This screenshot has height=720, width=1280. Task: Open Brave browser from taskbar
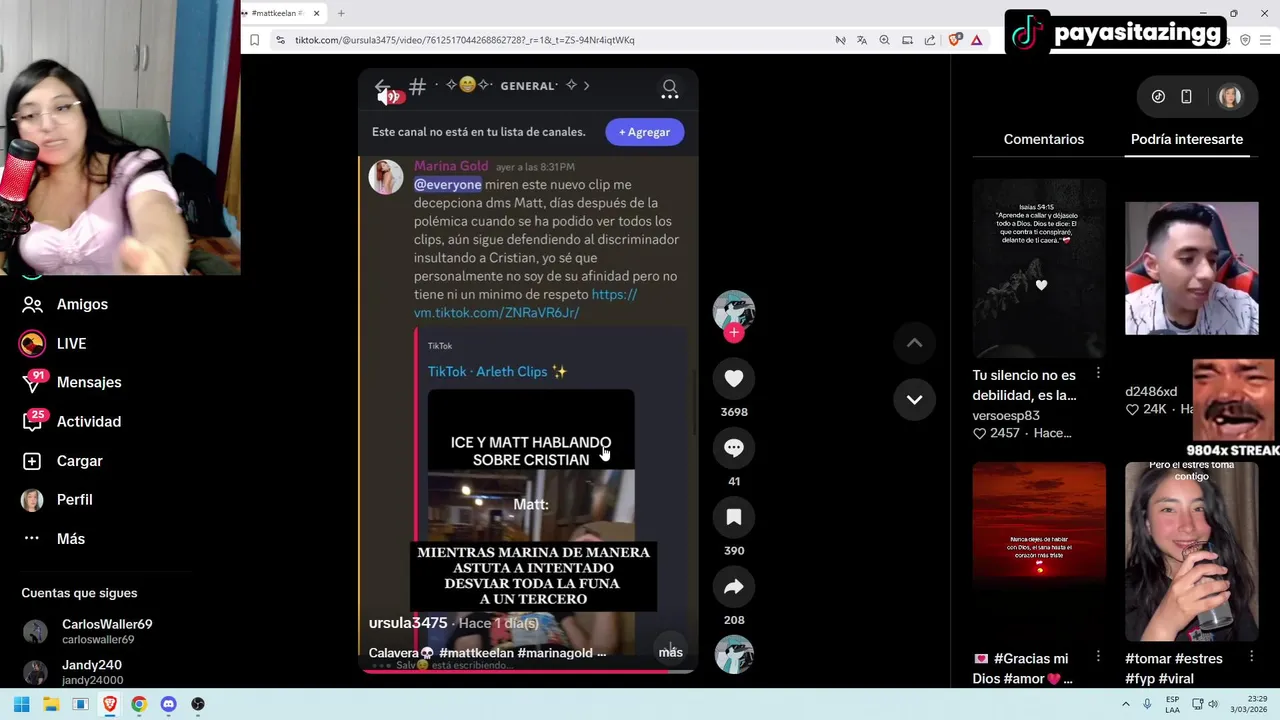pos(110,704)
